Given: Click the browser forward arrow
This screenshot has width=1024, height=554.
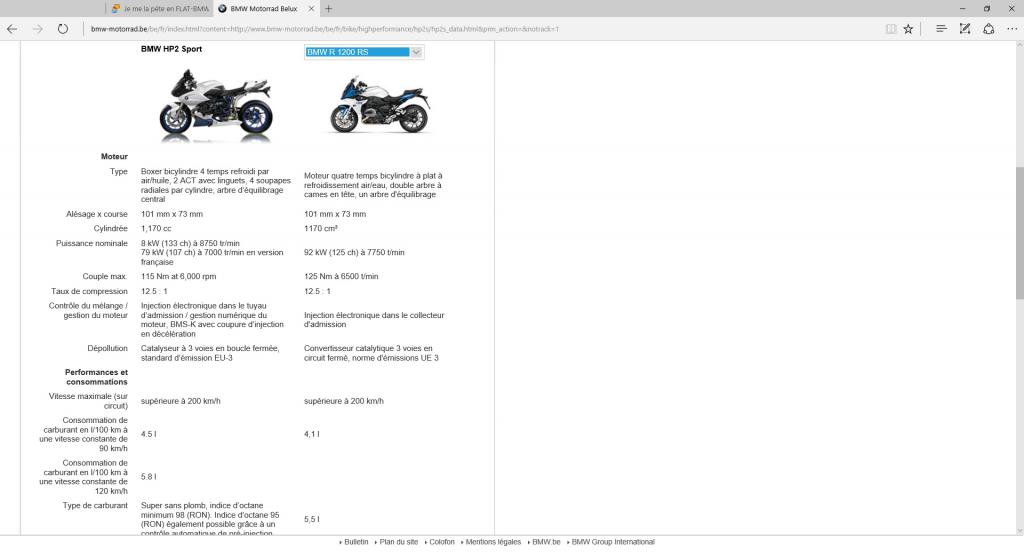Looking at the screenshot, I should point(37,29).
